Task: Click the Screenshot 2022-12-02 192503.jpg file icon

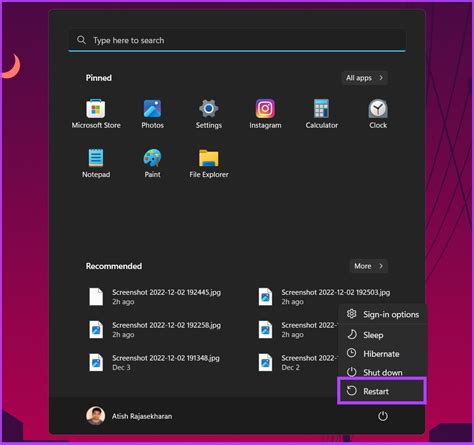Action: point(265,297)
